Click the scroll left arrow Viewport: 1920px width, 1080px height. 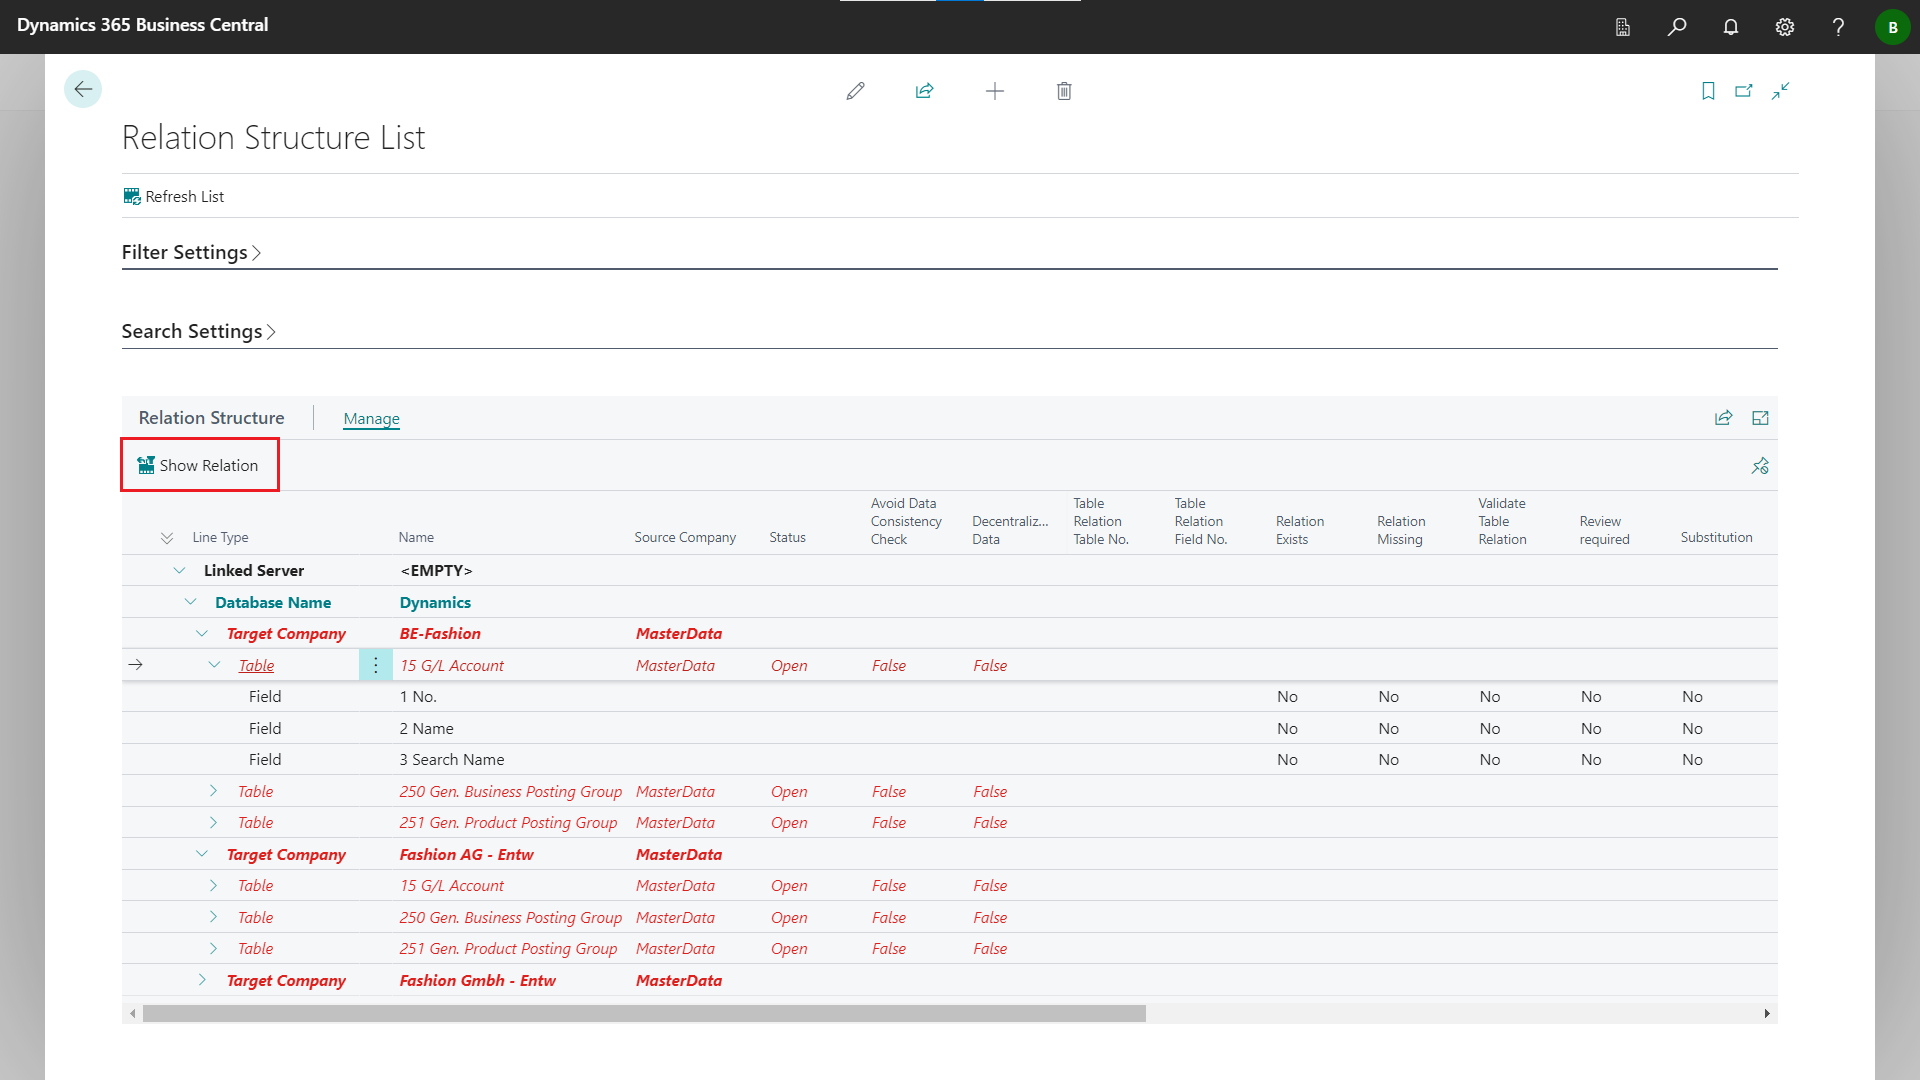[132, 1014]
